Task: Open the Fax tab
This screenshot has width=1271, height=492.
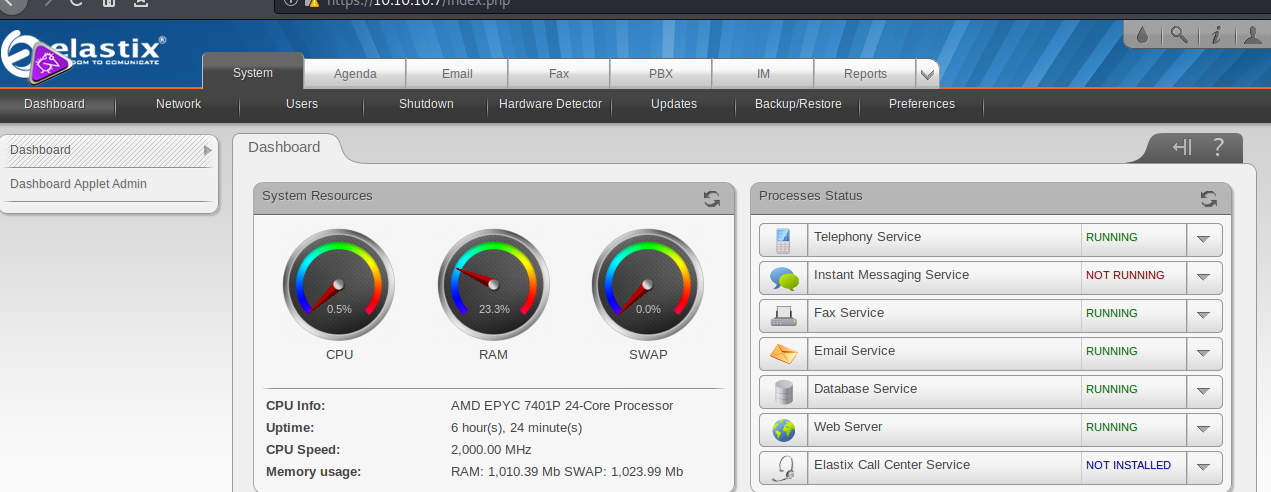Action: click(x=559, y=74)
